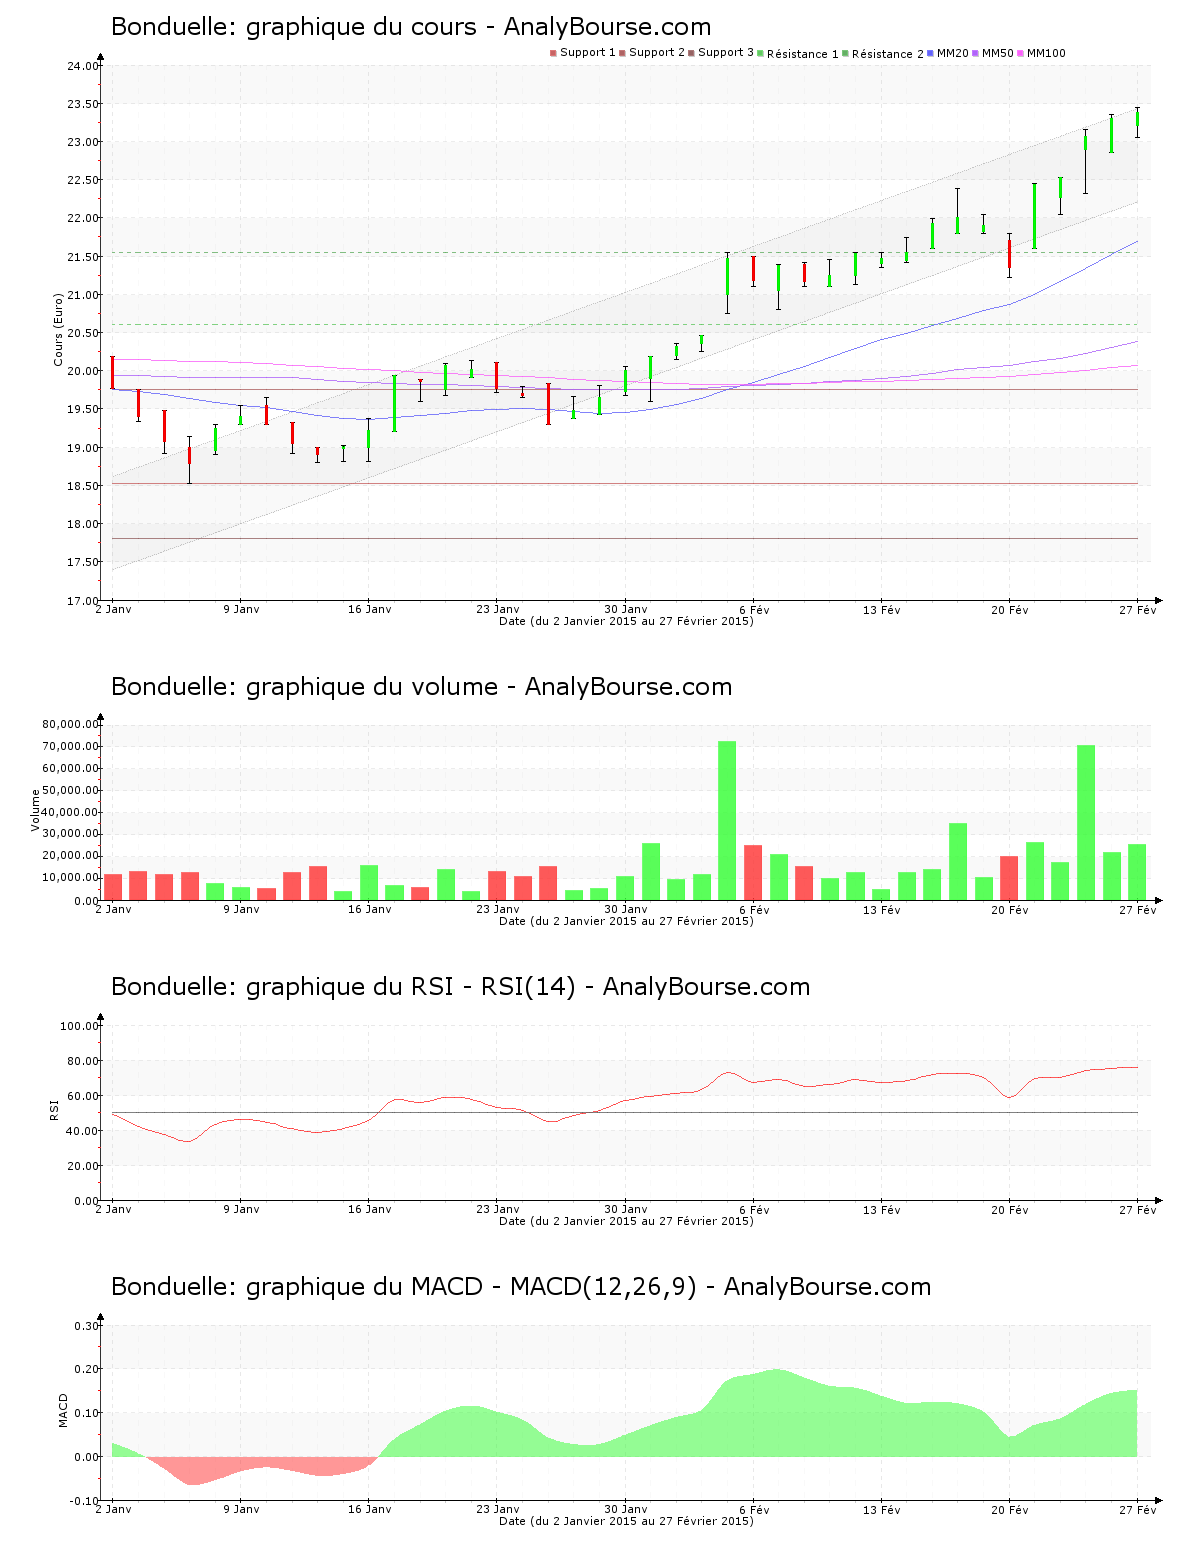Click the Support 2 legend color marker
The image size is (1200, 1550).
point(622,53)
